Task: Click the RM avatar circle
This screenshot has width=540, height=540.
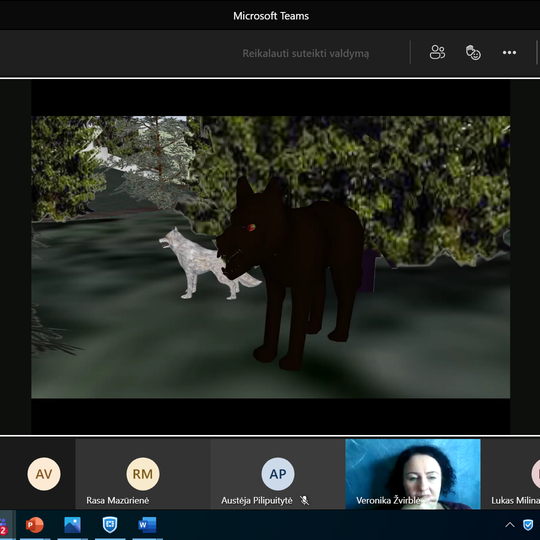Action: click(143, 474)
